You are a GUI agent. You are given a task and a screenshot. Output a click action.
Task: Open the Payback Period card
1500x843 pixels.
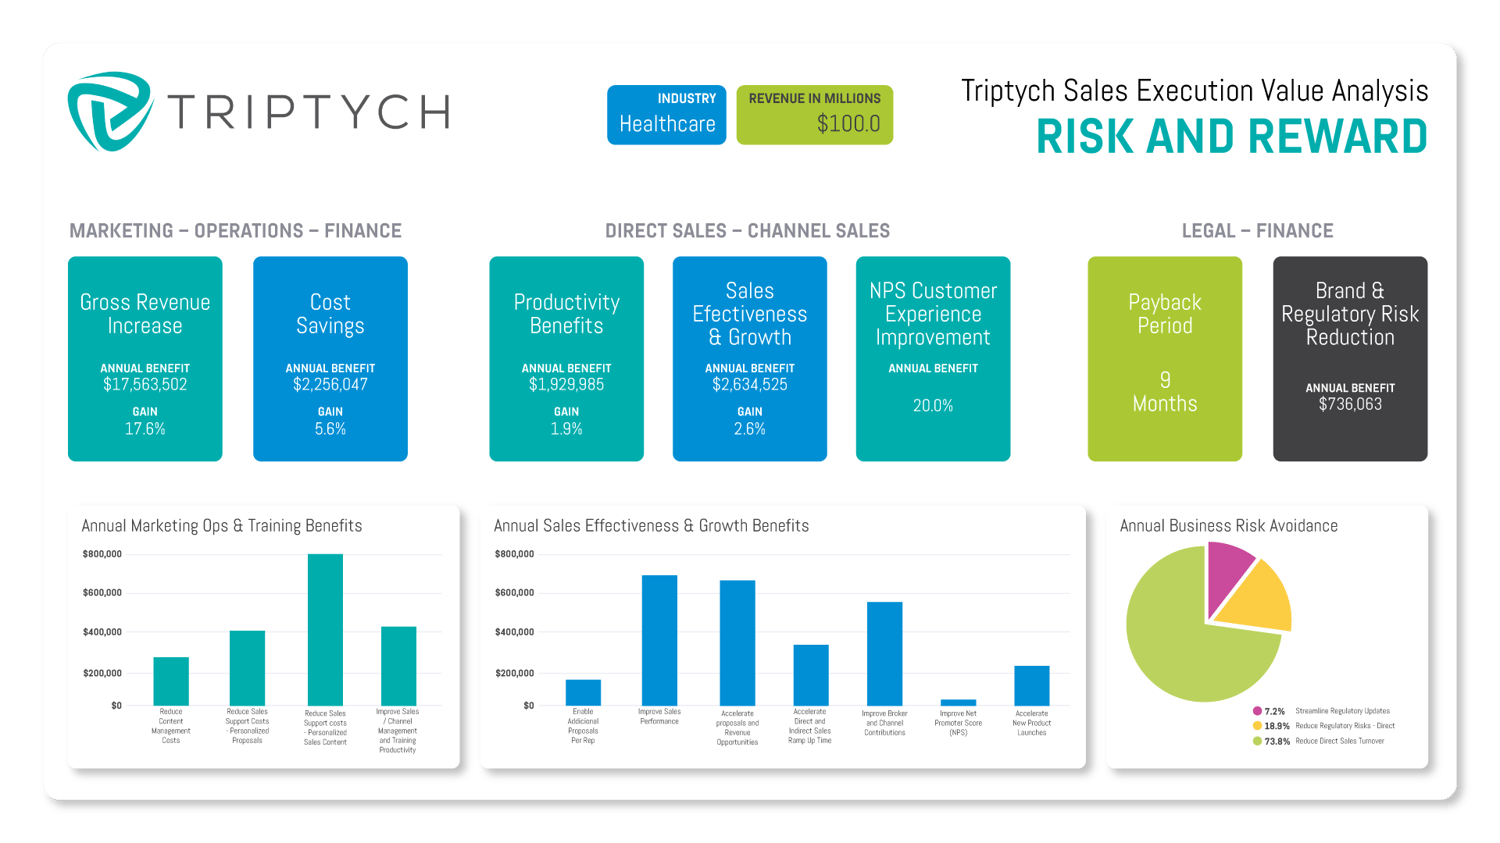(1165, 358)
